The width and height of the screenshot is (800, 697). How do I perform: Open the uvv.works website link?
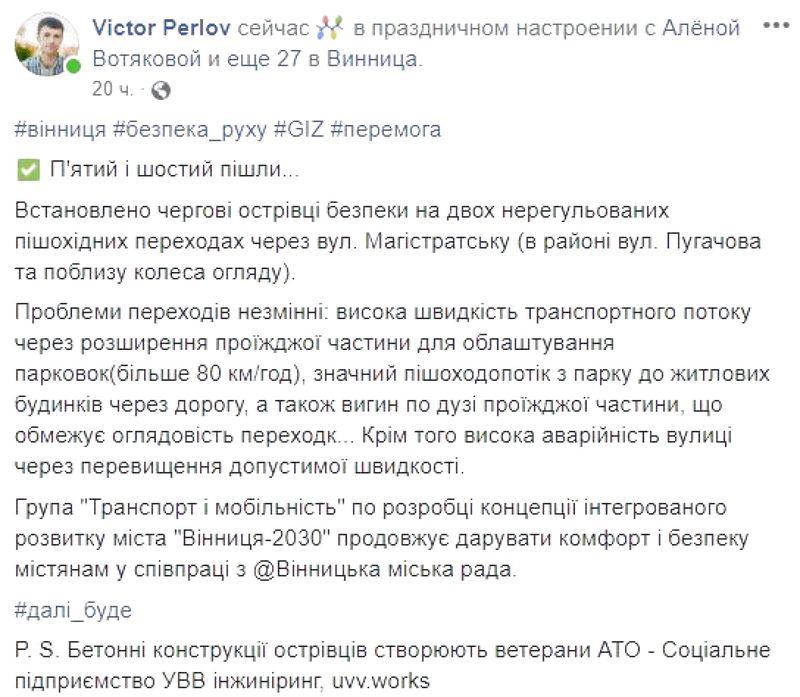pyautogui.click(x=381, y=681)
